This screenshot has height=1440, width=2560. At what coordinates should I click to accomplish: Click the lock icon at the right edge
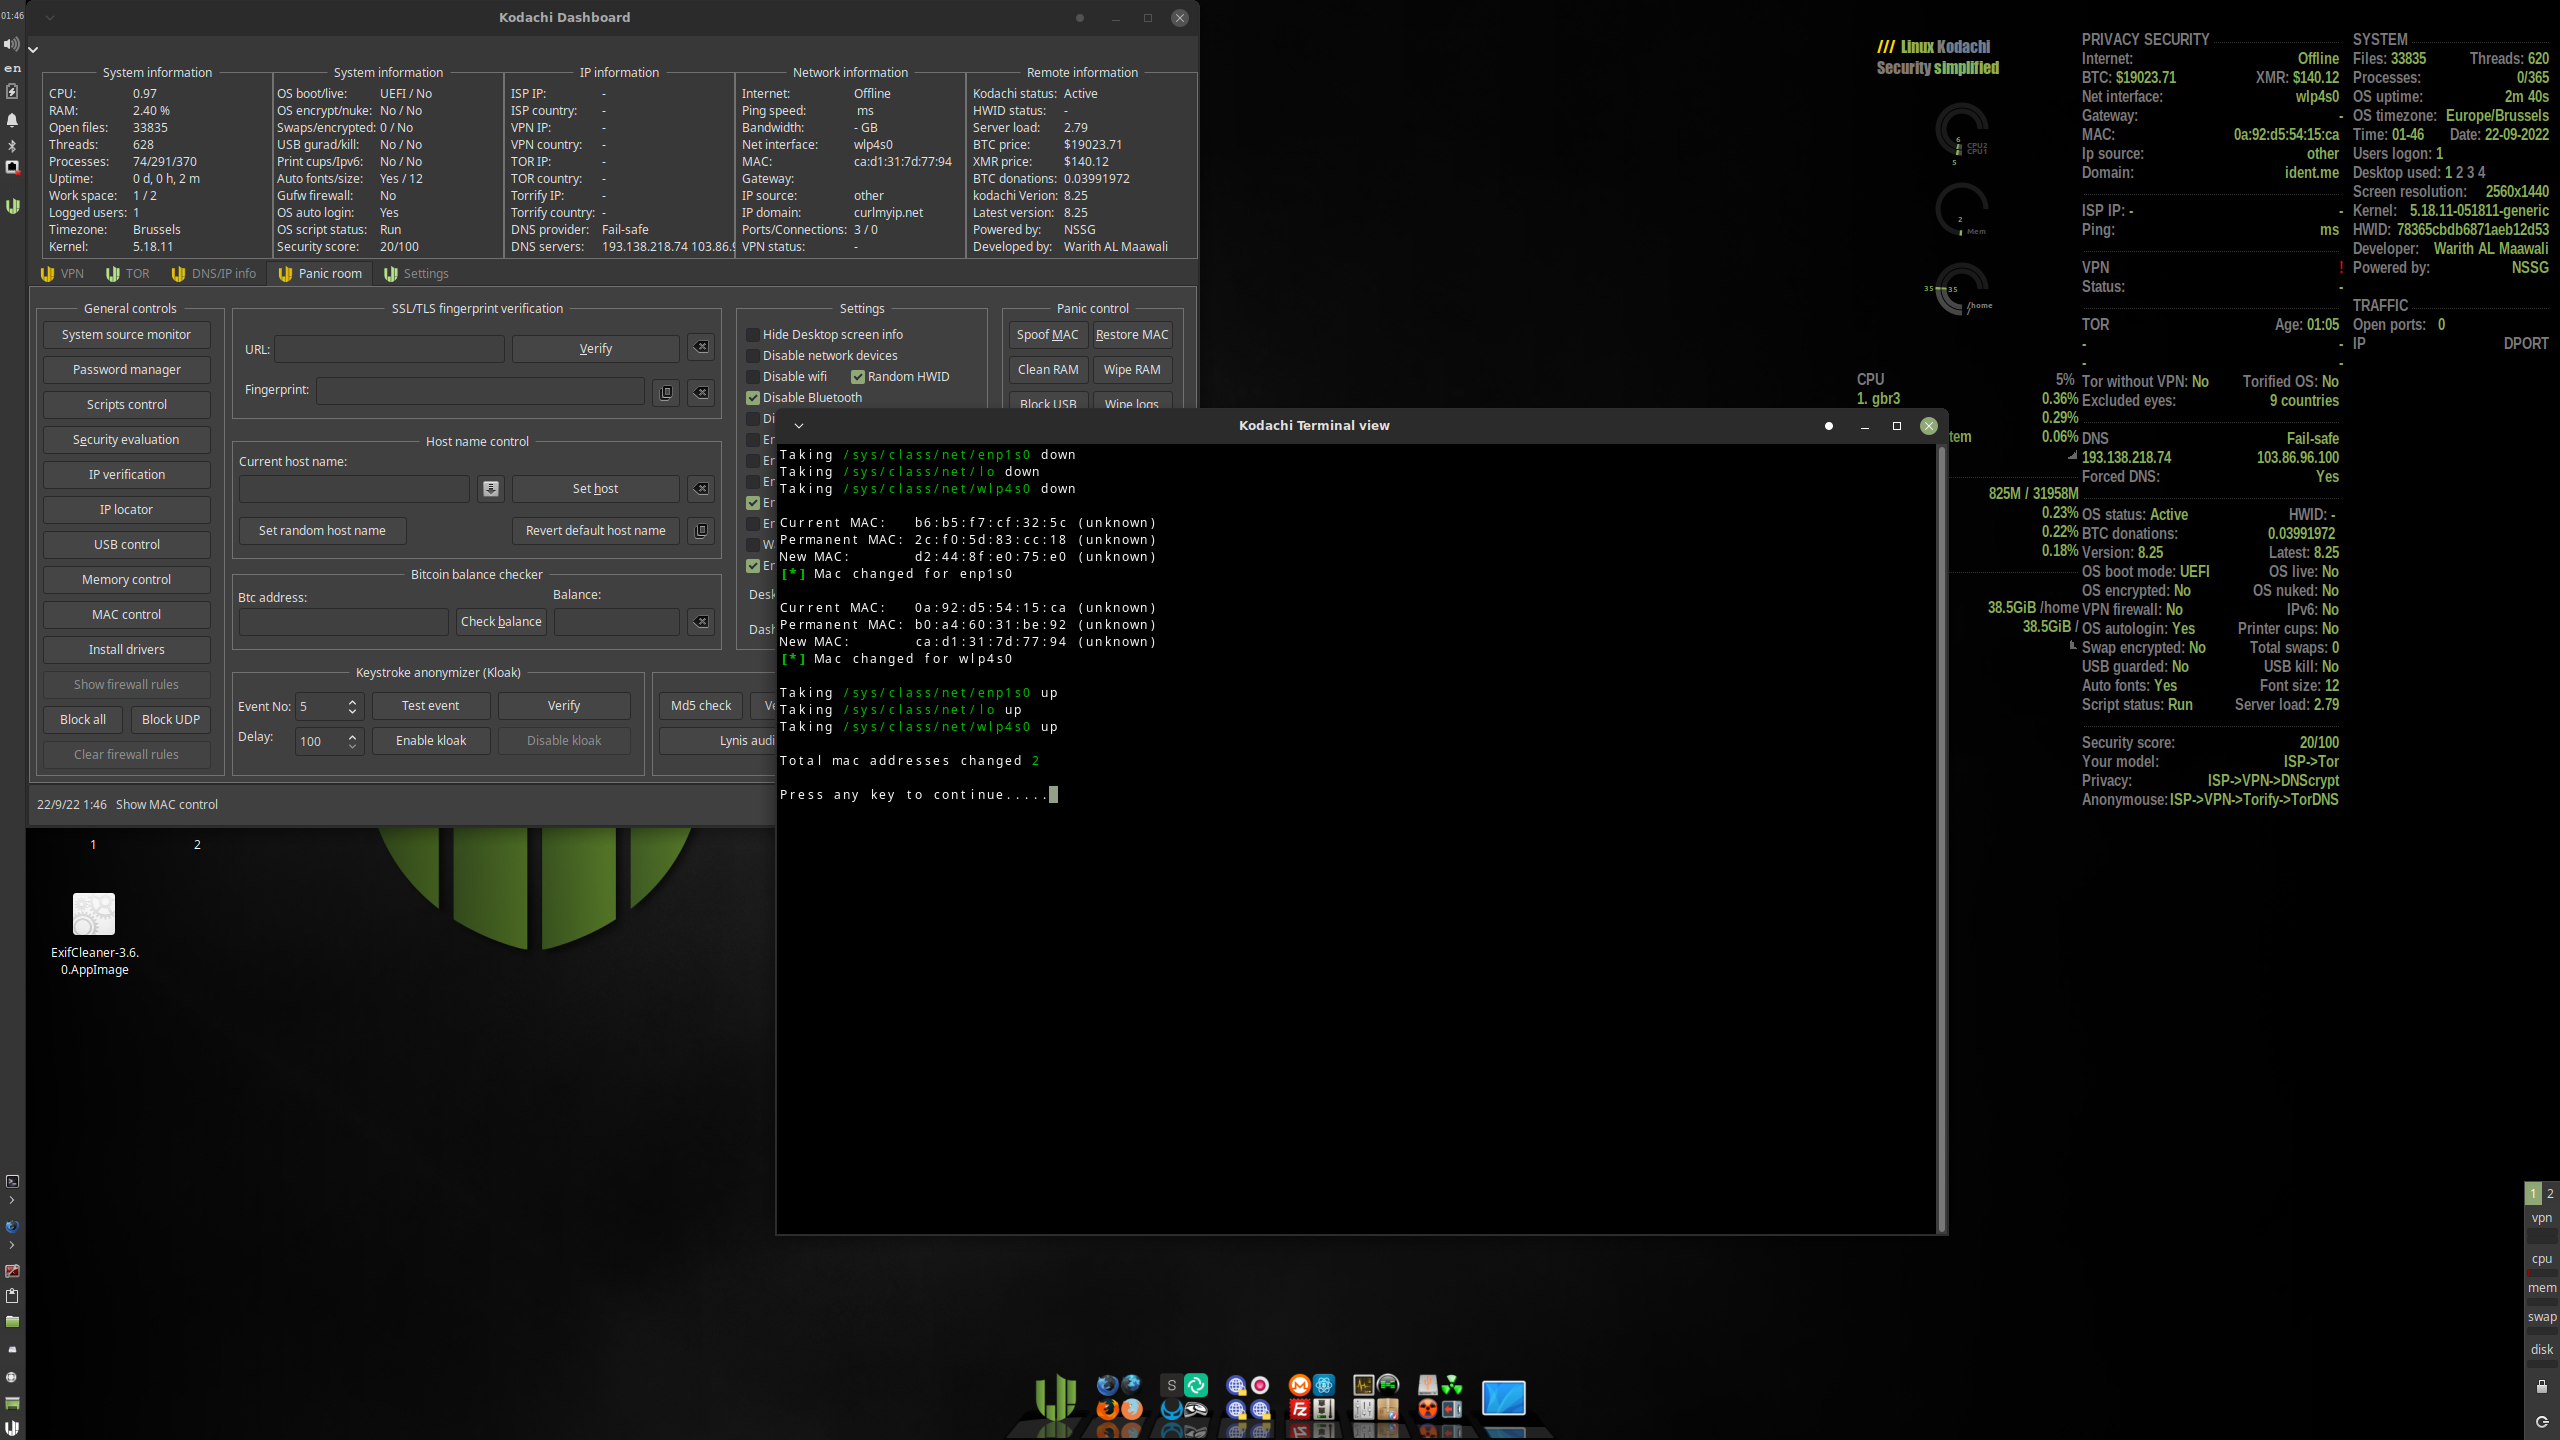[2541, 1387]
